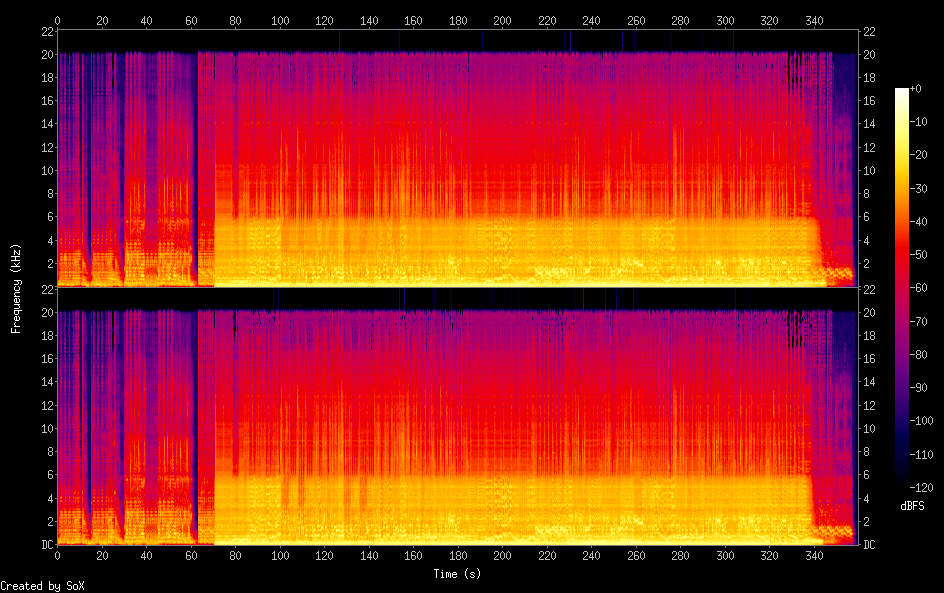Click the '340' tick on the top time axis
The width and height of the screenshot is (944, 593).
tap(814, 20)
